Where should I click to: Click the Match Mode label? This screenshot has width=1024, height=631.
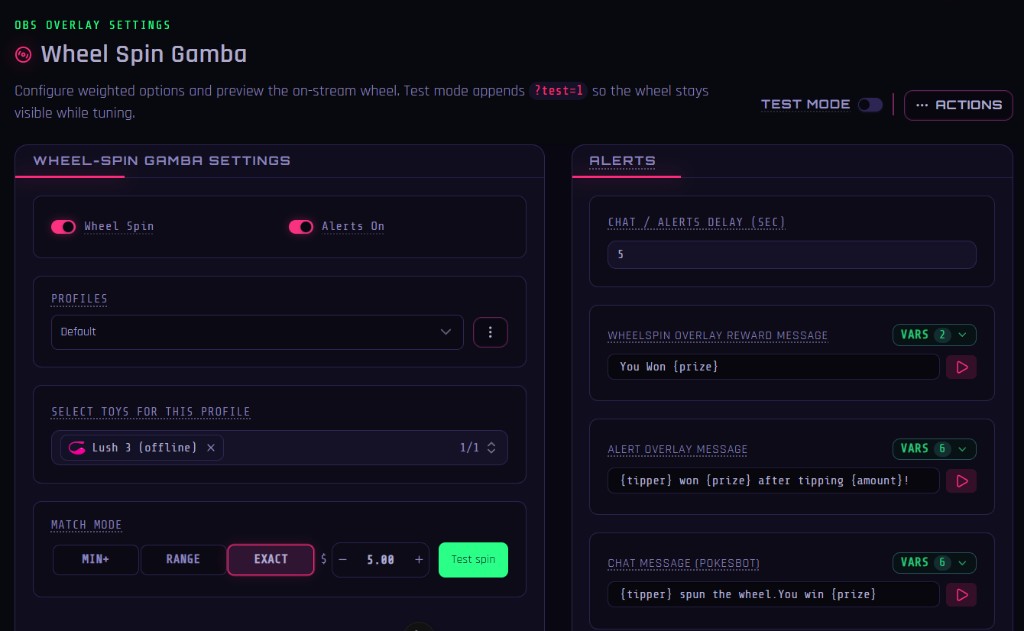click(x=86, y=525)
